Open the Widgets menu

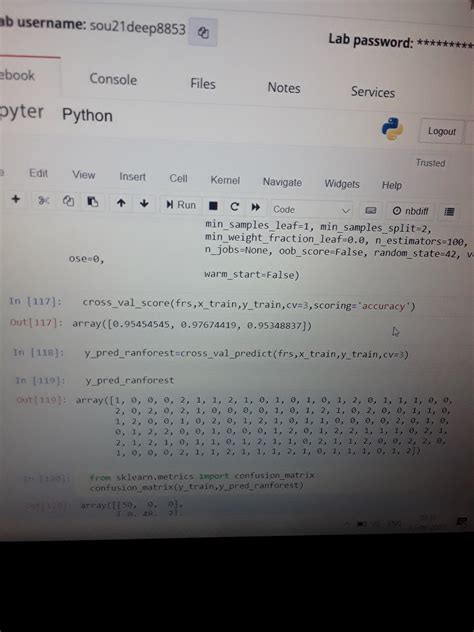pos(342,184)
